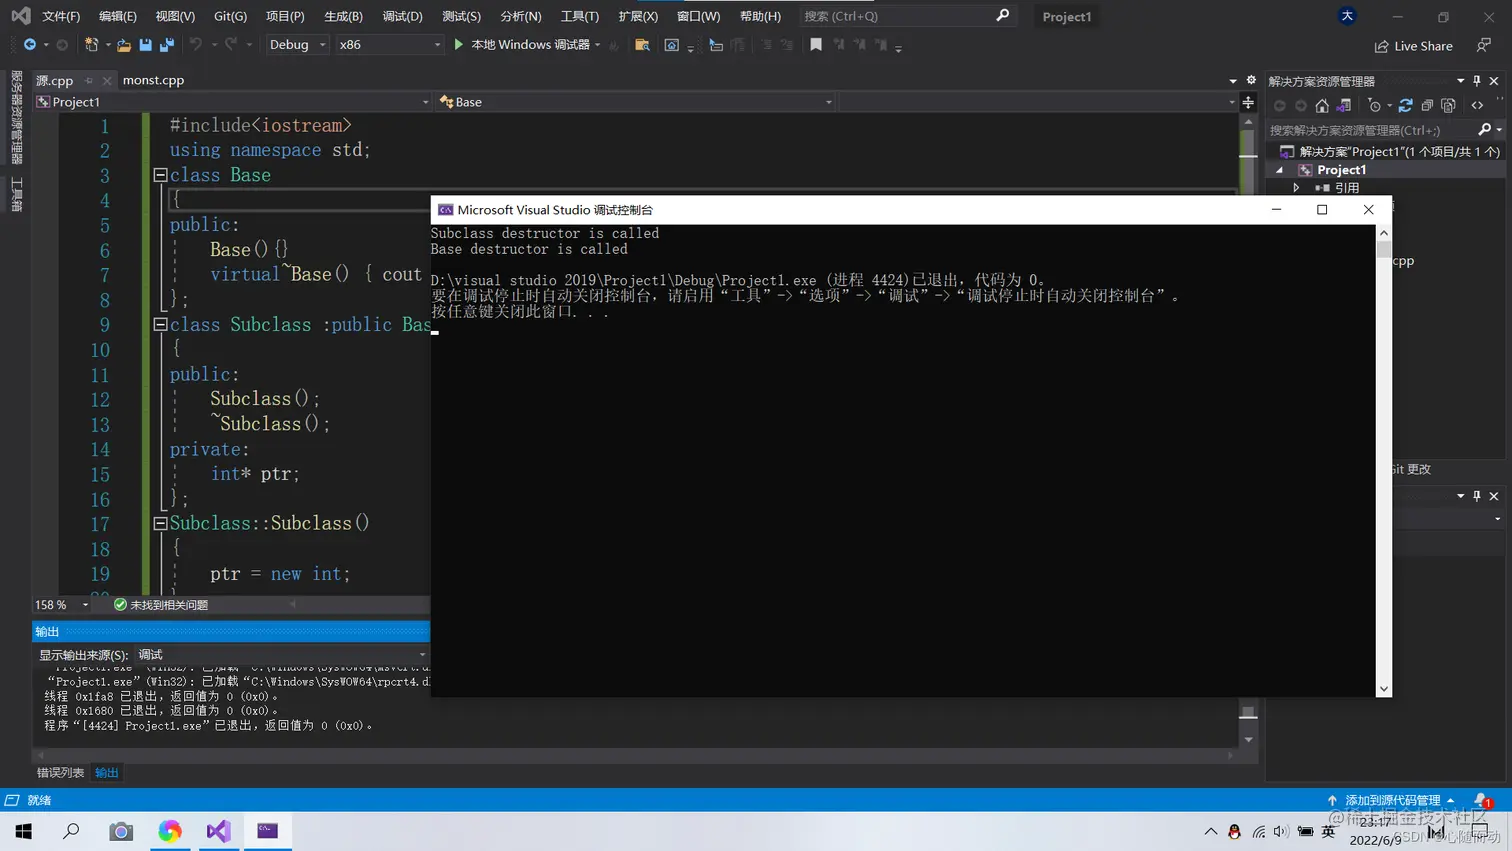The width and height of the screenshot is (1512, 851).
Task: Click the New Project toolbar icon
Action: [91, 45]
